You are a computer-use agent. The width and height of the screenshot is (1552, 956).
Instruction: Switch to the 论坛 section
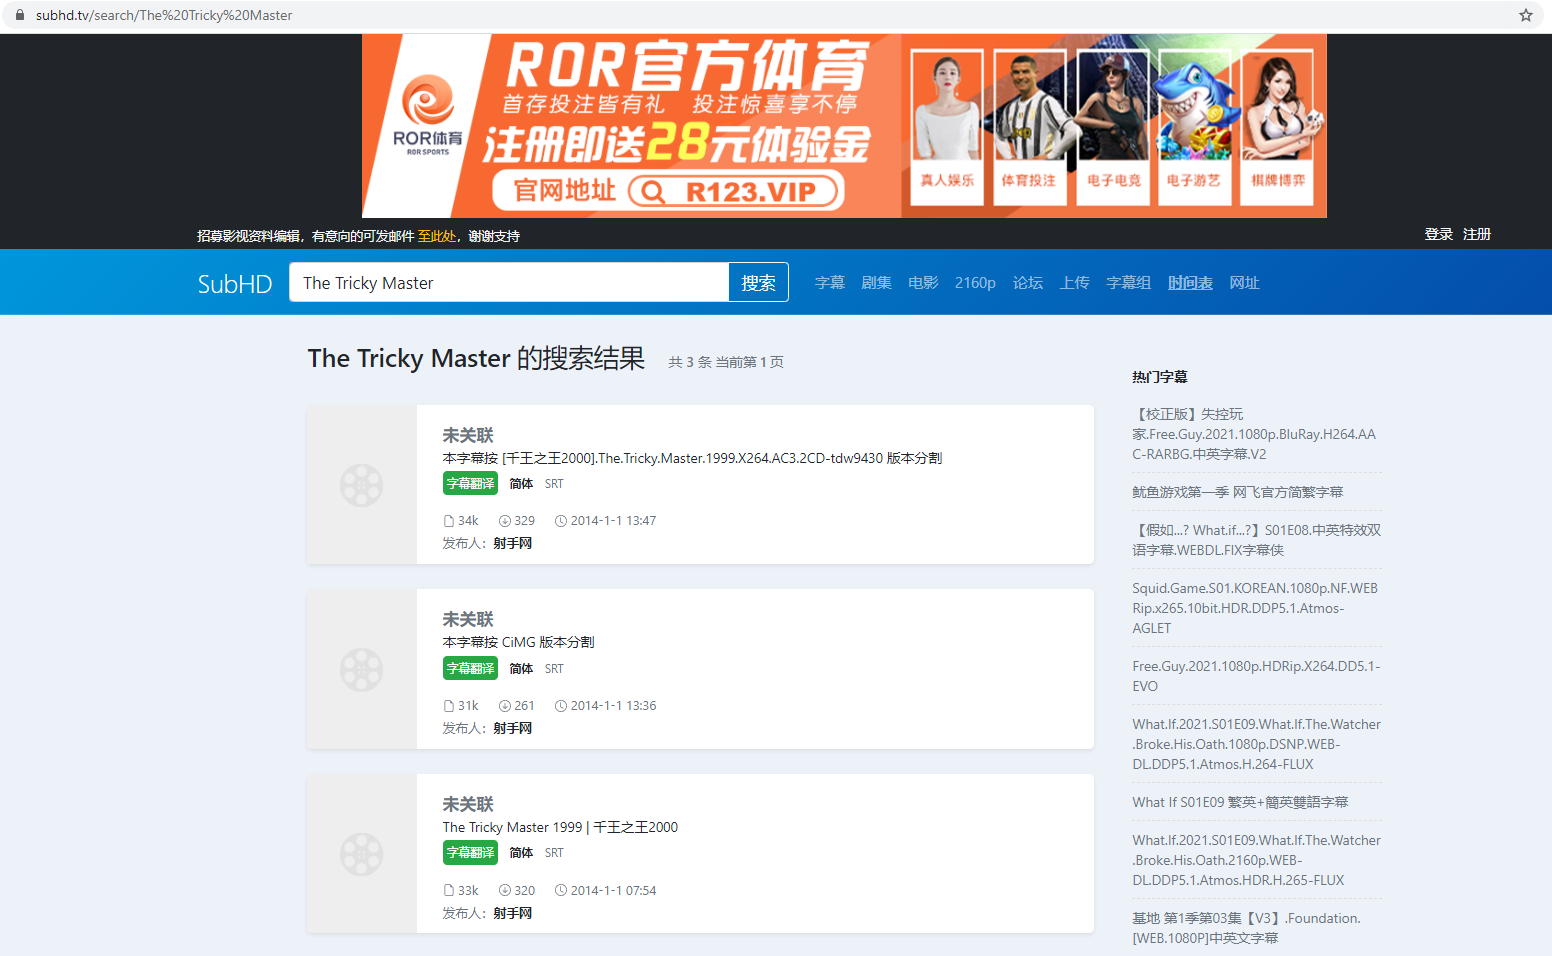1028,283
